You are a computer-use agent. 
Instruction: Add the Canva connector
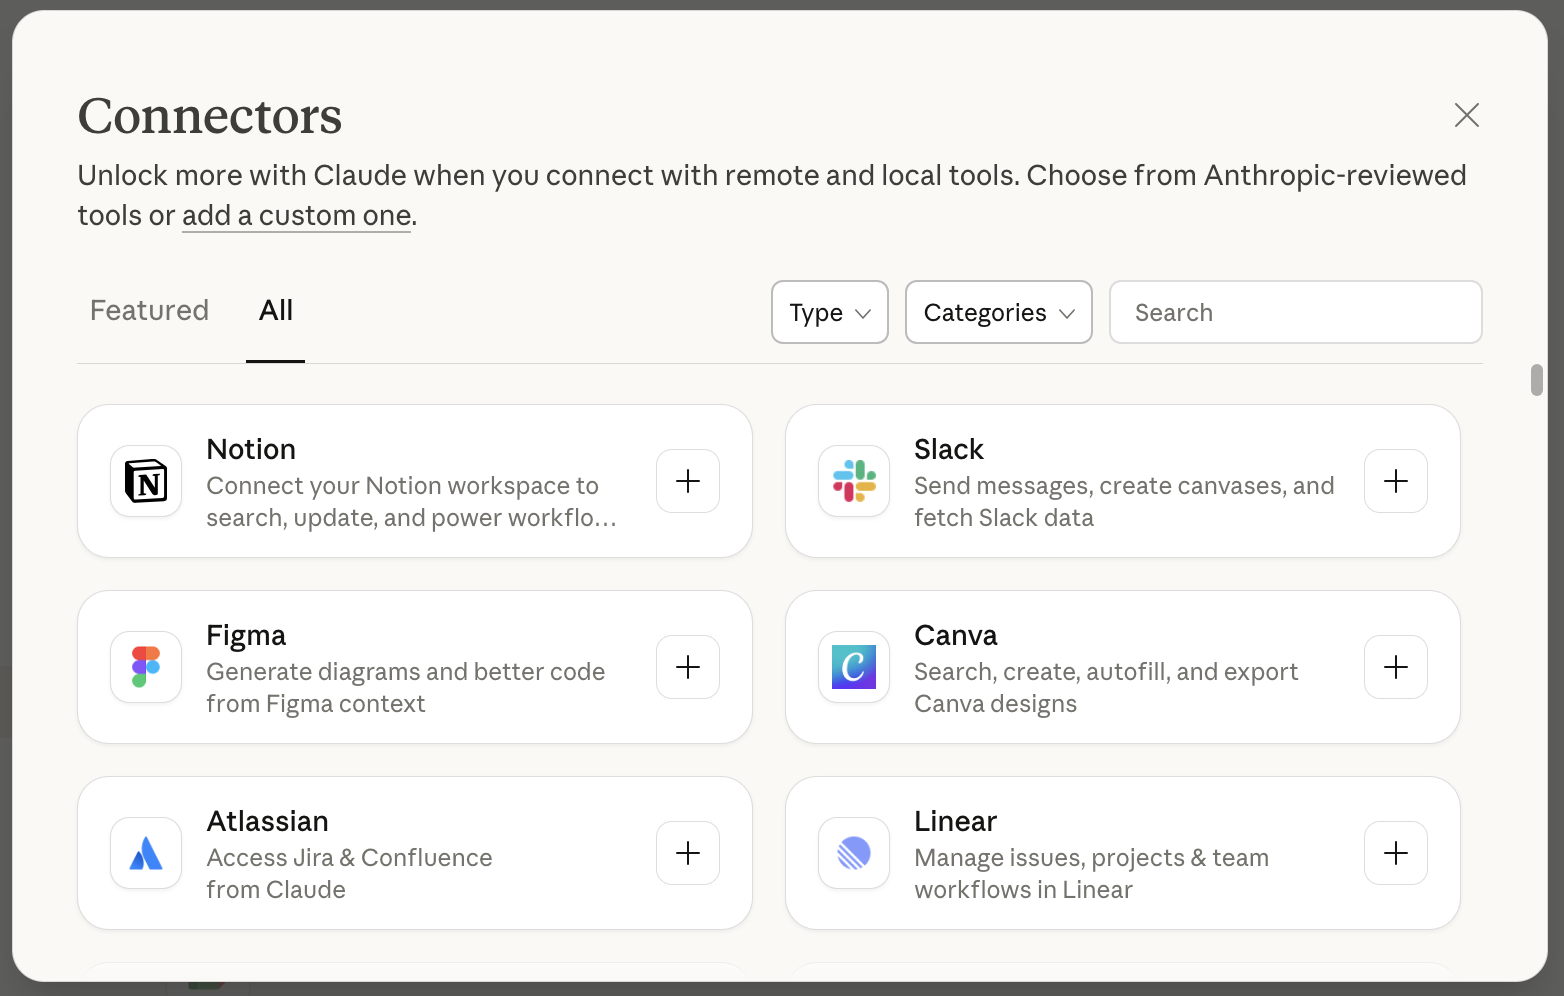coord(1395,667)
